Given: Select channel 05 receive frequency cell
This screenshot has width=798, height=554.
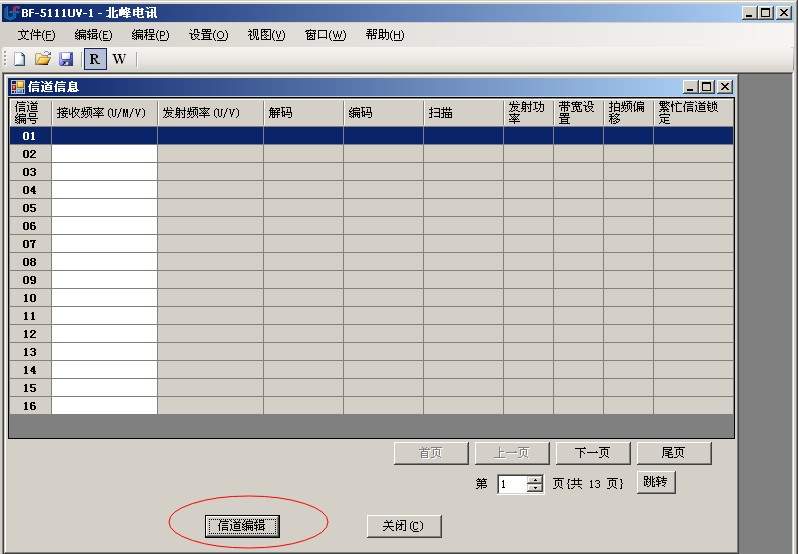Looking at the screenshot, I should 104,208.
